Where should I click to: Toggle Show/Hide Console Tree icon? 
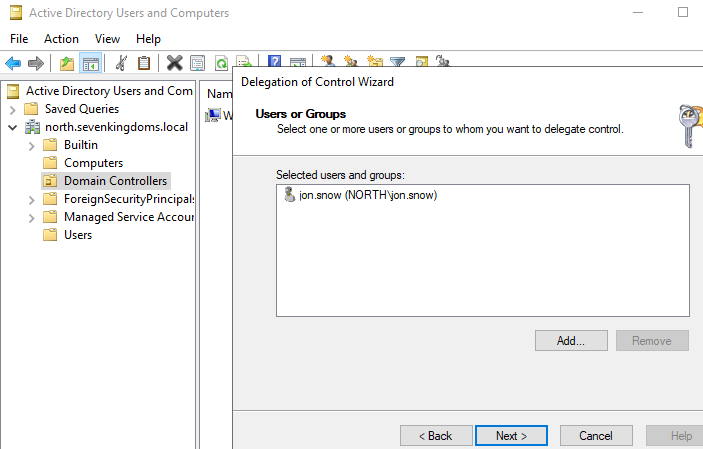point(90,63)
